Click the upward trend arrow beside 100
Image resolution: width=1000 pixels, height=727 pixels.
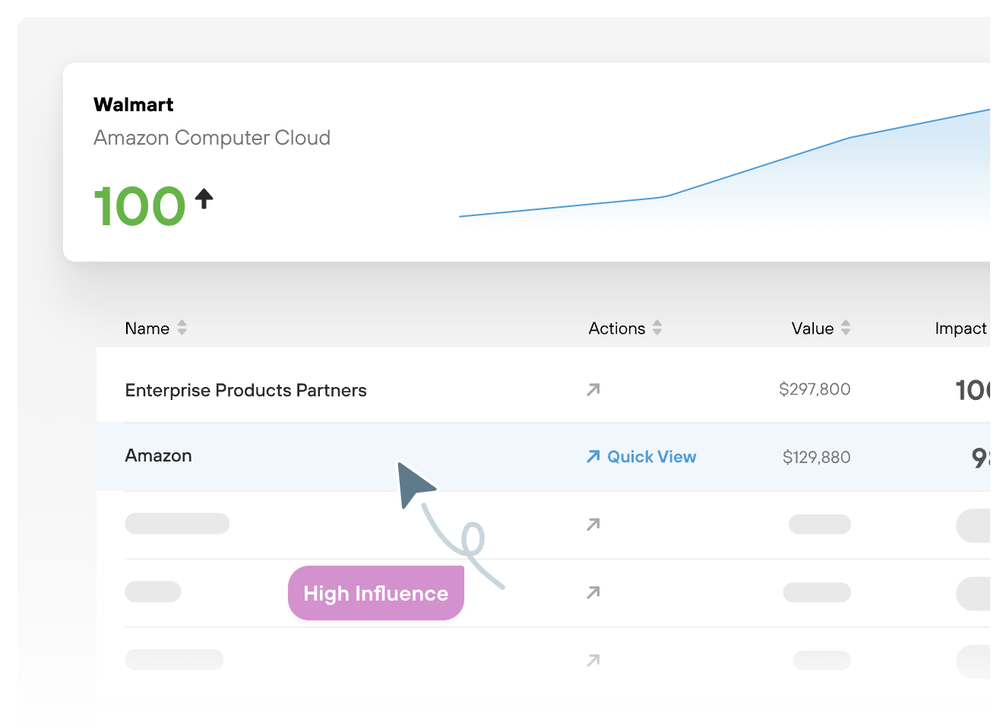pos(204,199)
